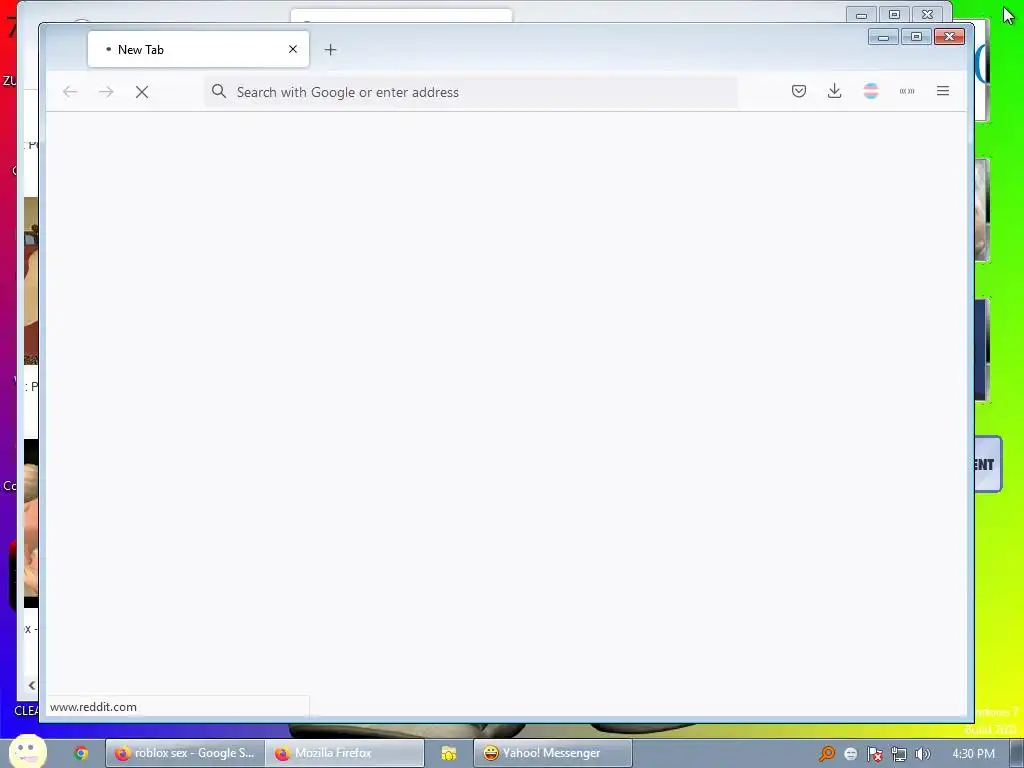Image resolution: width=1024 pixels, height=768 pixels.
Task: Launch Google Chrome from the taskbar
Action: pos(81,753)
